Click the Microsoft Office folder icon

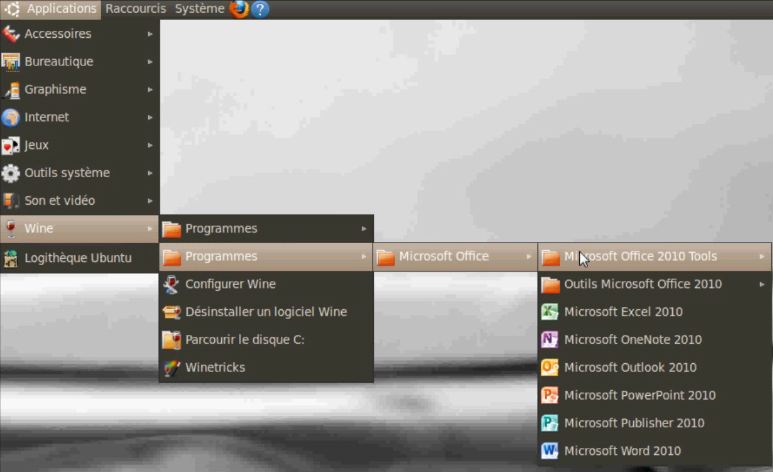tap(386, 257)
